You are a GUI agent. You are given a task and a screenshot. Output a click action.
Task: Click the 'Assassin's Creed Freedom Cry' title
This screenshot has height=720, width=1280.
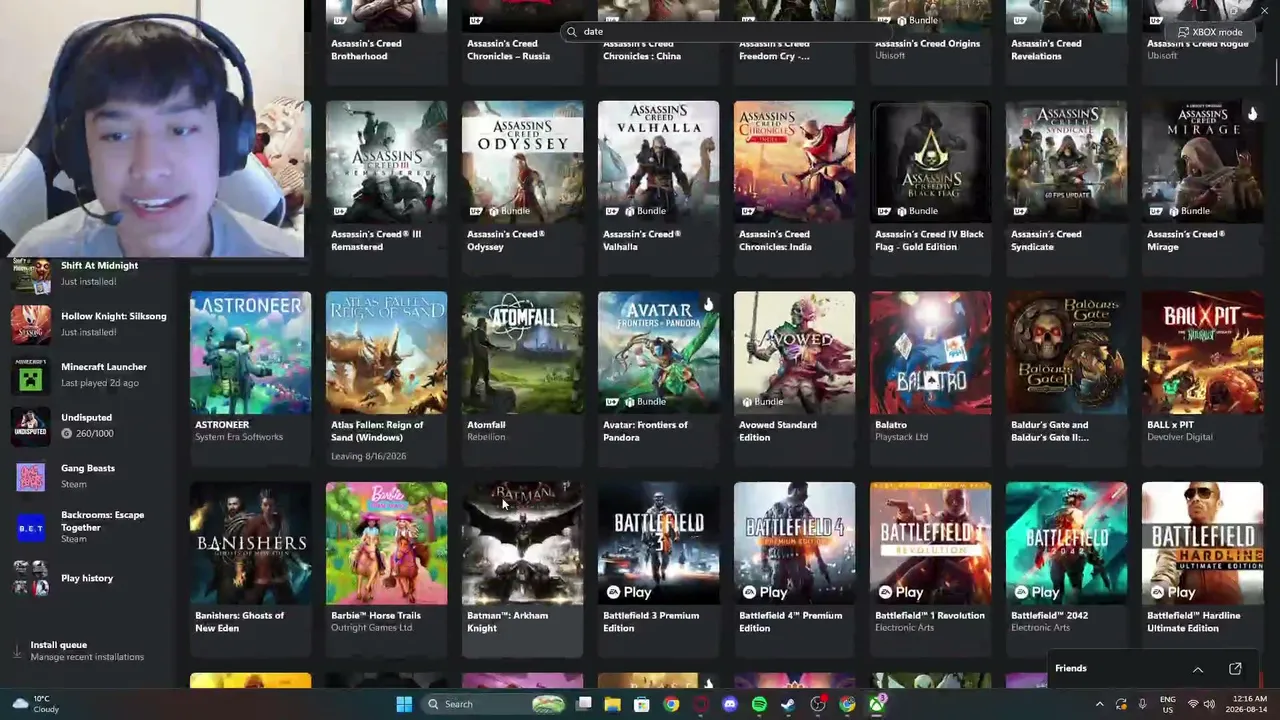point(774,50)
